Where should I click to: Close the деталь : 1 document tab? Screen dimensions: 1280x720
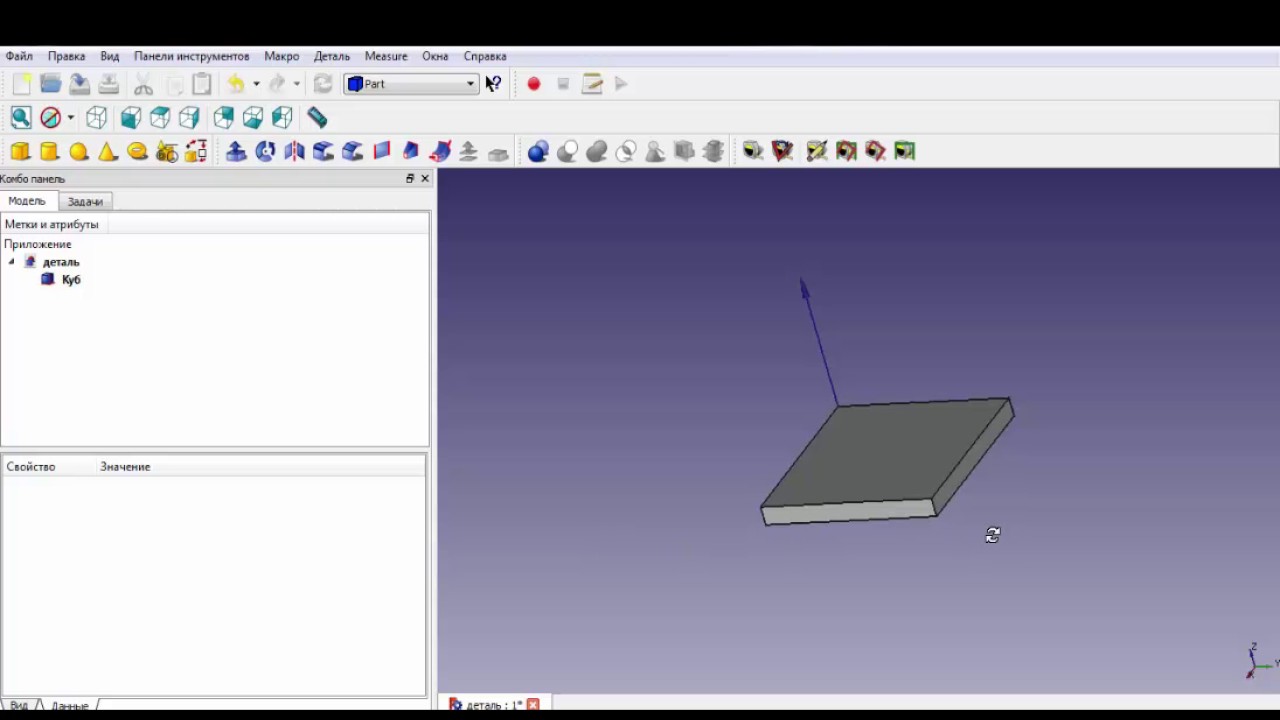(533, 705)
